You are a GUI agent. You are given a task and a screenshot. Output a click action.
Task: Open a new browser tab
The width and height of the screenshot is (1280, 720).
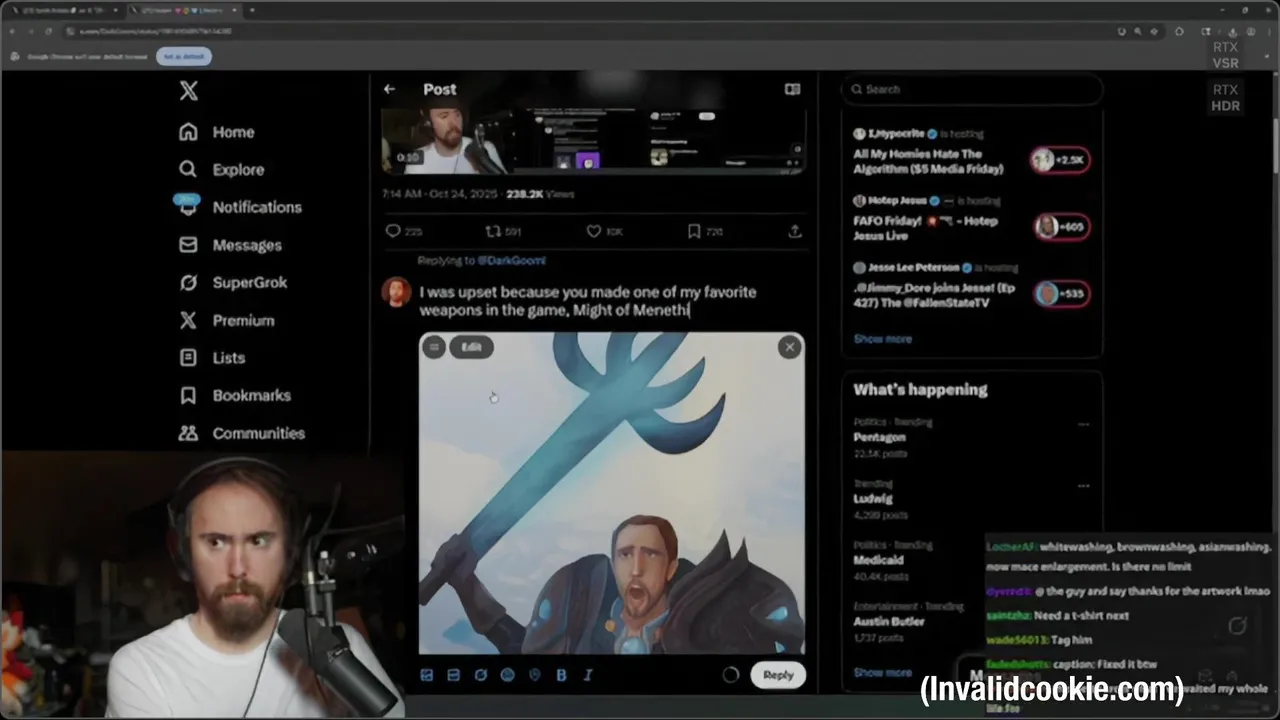coord(252,10)
